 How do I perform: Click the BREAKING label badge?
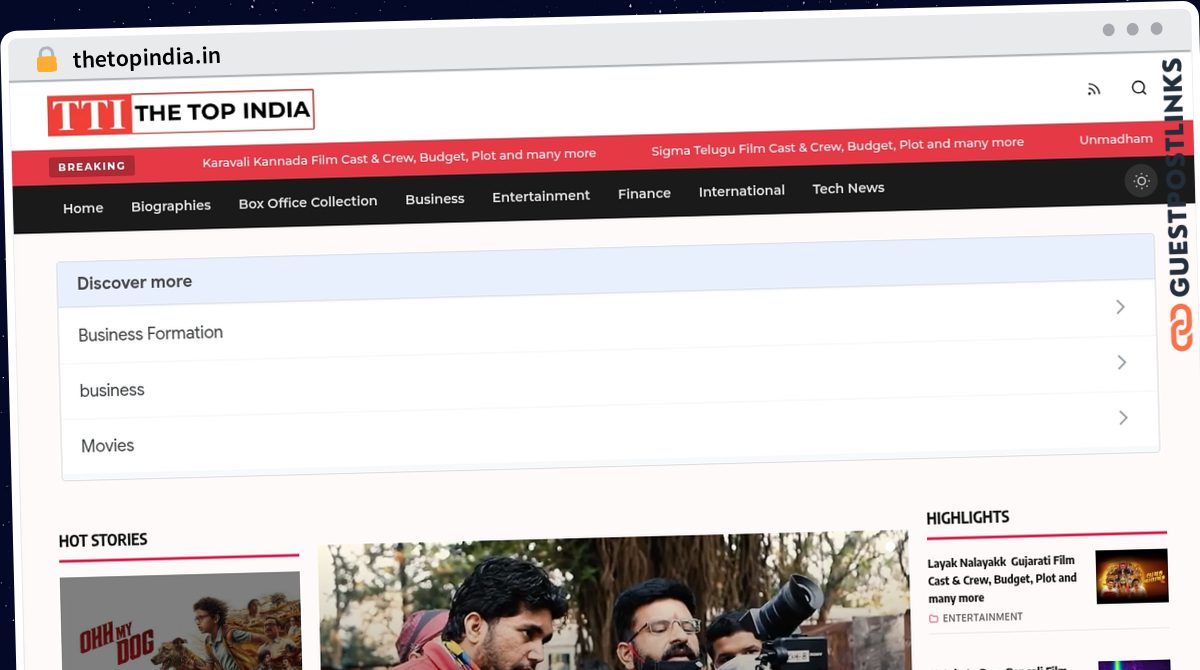coord(92,167)
